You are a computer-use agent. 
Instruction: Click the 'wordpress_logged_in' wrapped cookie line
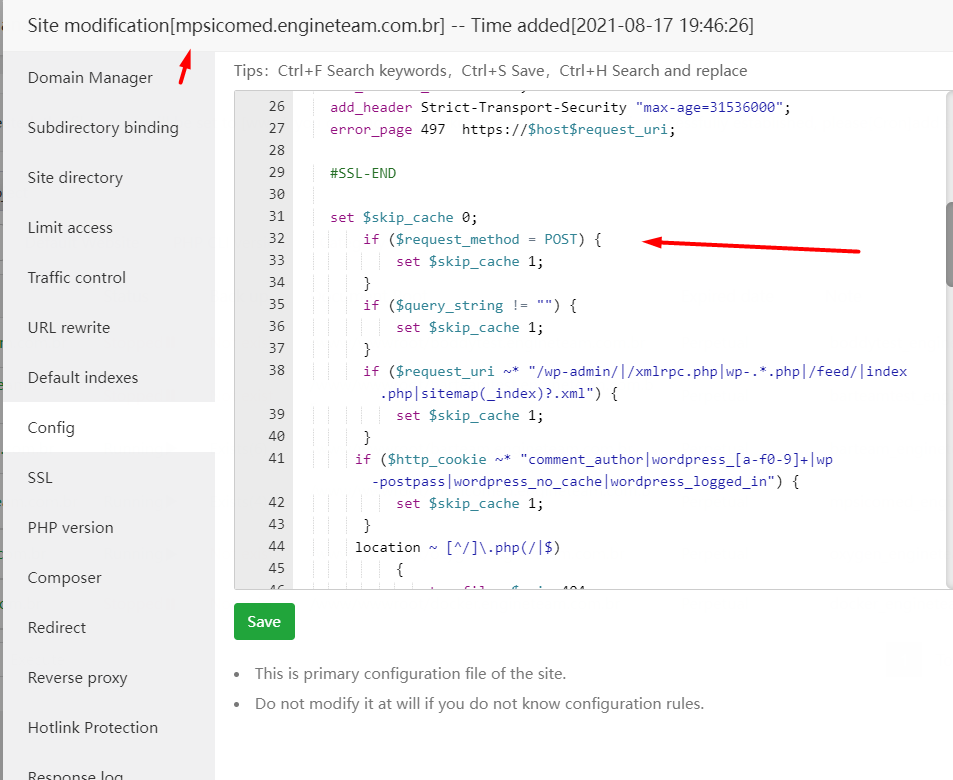click(x=585, y=481)
